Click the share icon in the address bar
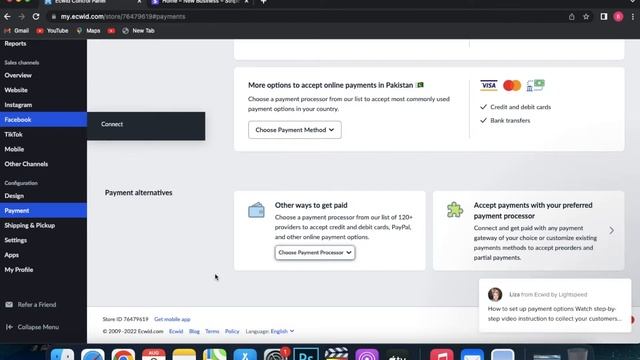This screenshot has width=640, height=360. [571, 17]
